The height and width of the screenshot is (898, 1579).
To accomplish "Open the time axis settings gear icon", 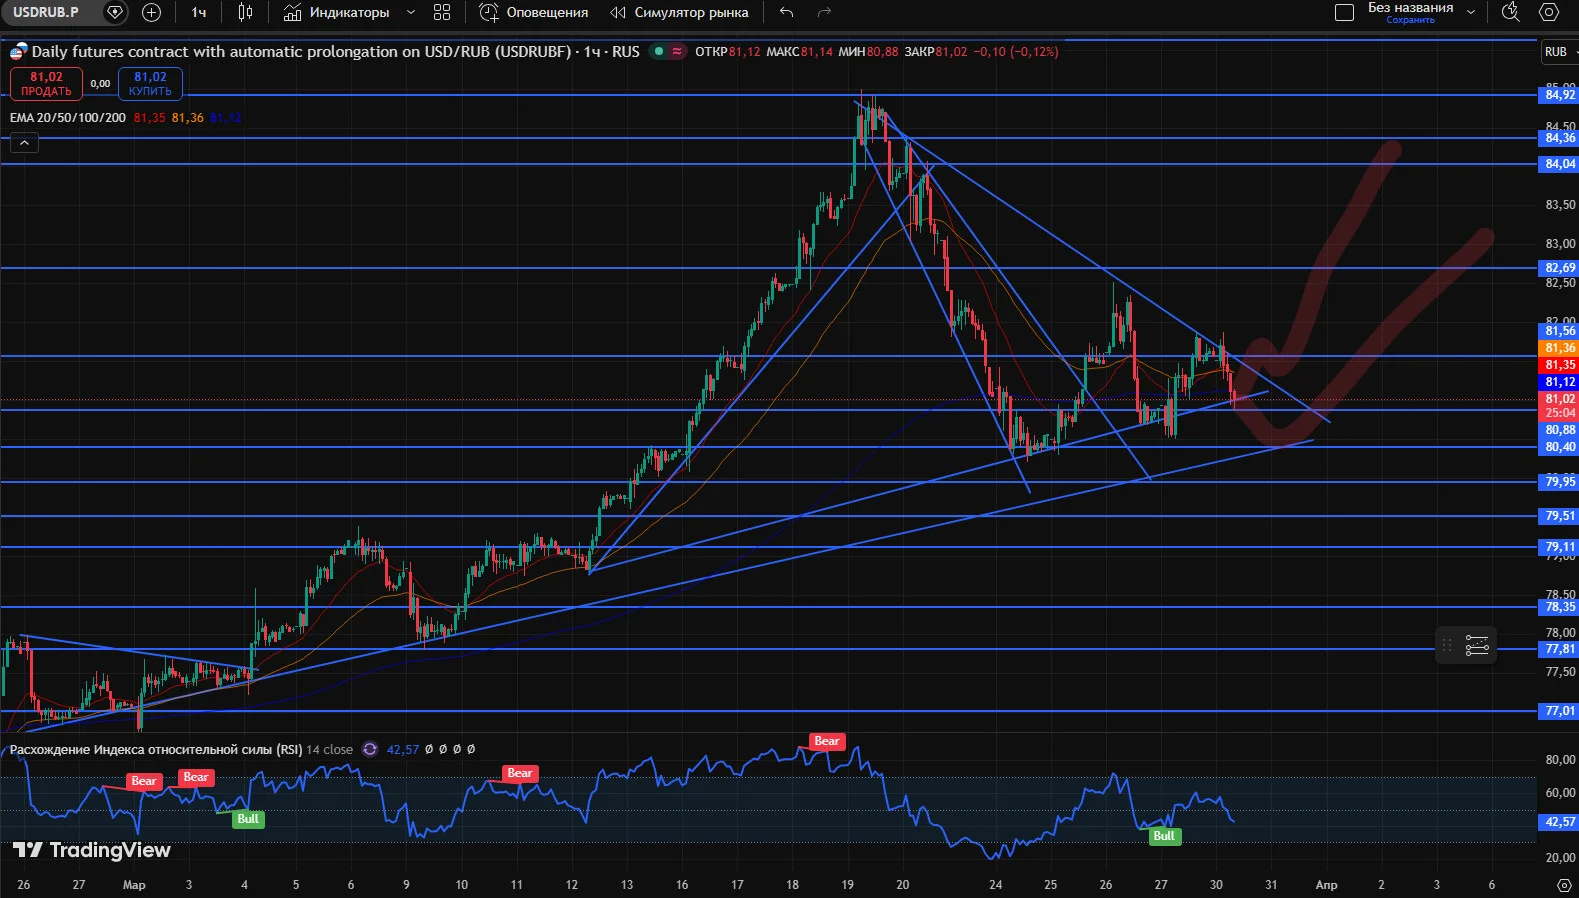I will pos(1563,885).
